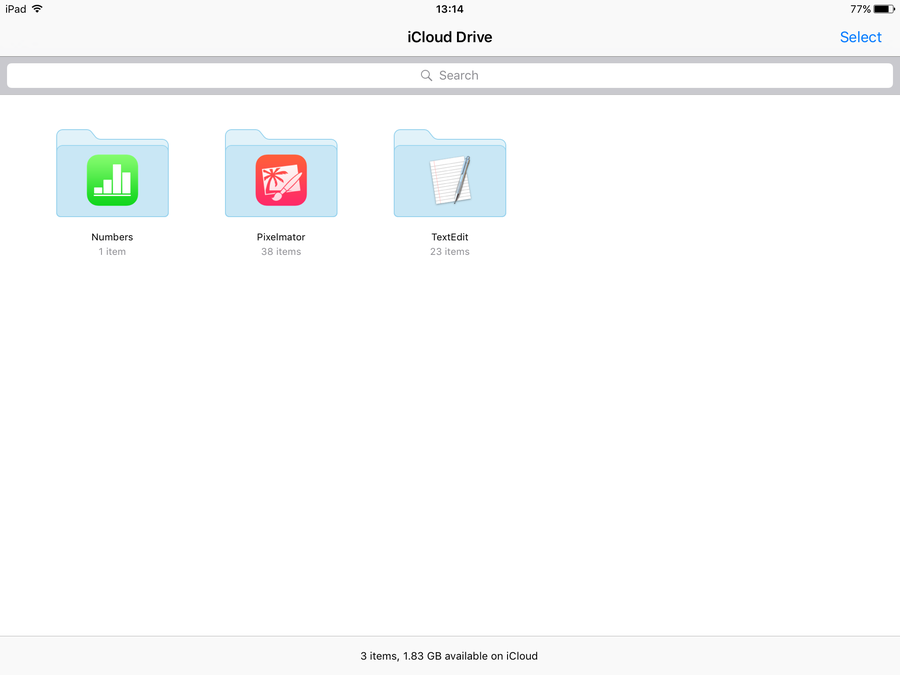This screenshot has height=675, width=900.
Task: Open the TextEdit folder icon
Action: [x=450, y=173]
